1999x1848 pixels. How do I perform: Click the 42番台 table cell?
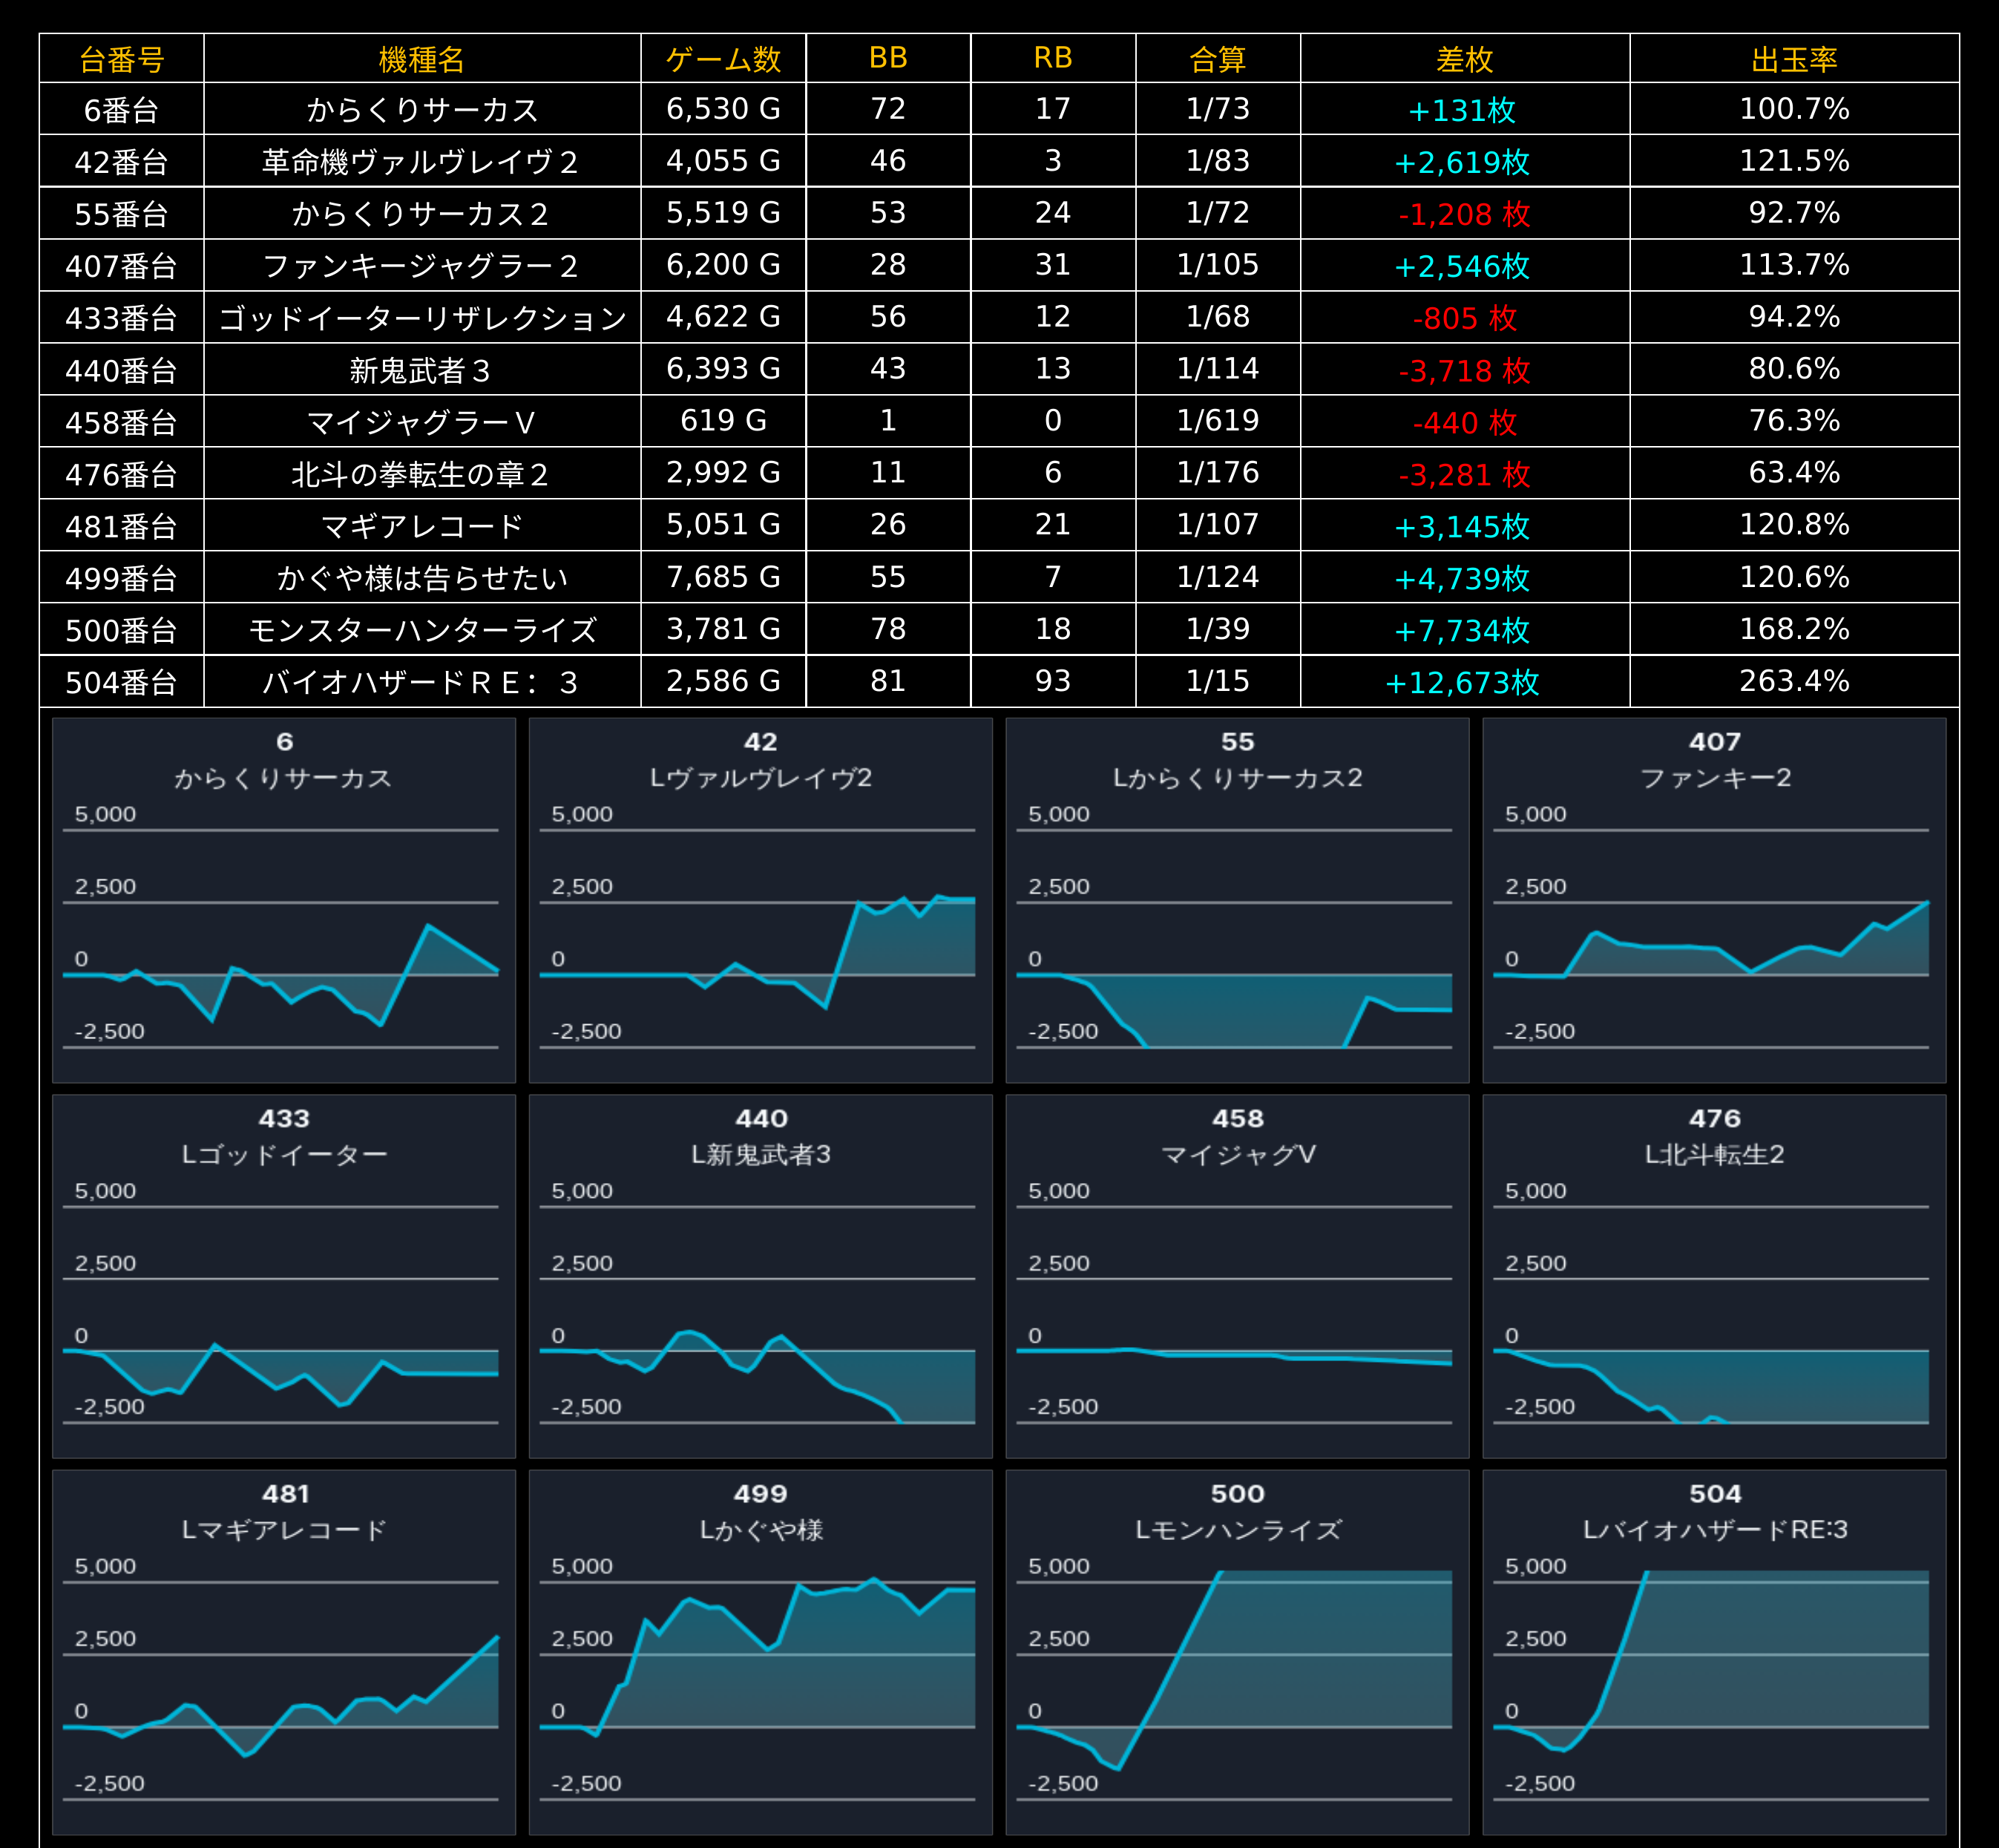[x=121, y=161]
